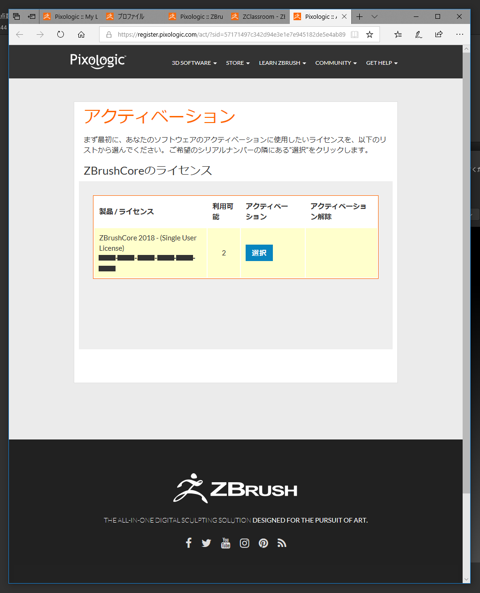Screen dimensions: 480x593
Task: Click the Pixologic logo
Action: point(98,61)
